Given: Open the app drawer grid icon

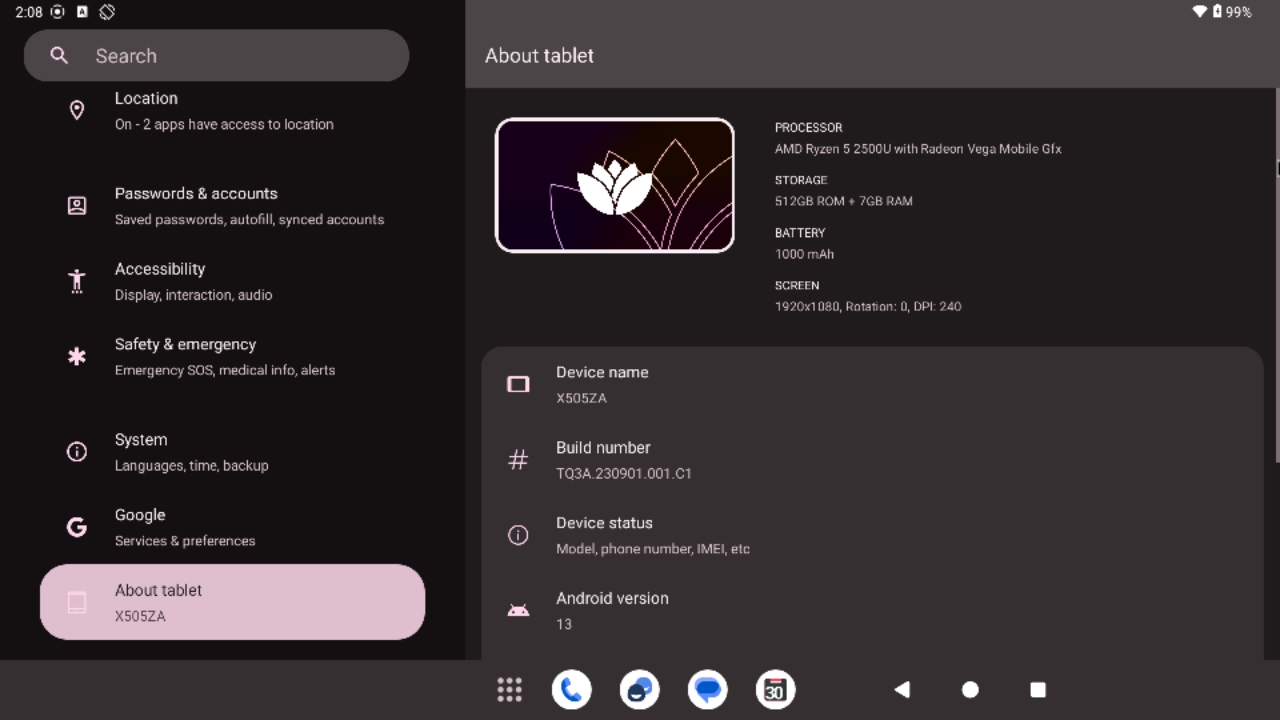Looking at the screenshot, I should (x=509, y=689).
